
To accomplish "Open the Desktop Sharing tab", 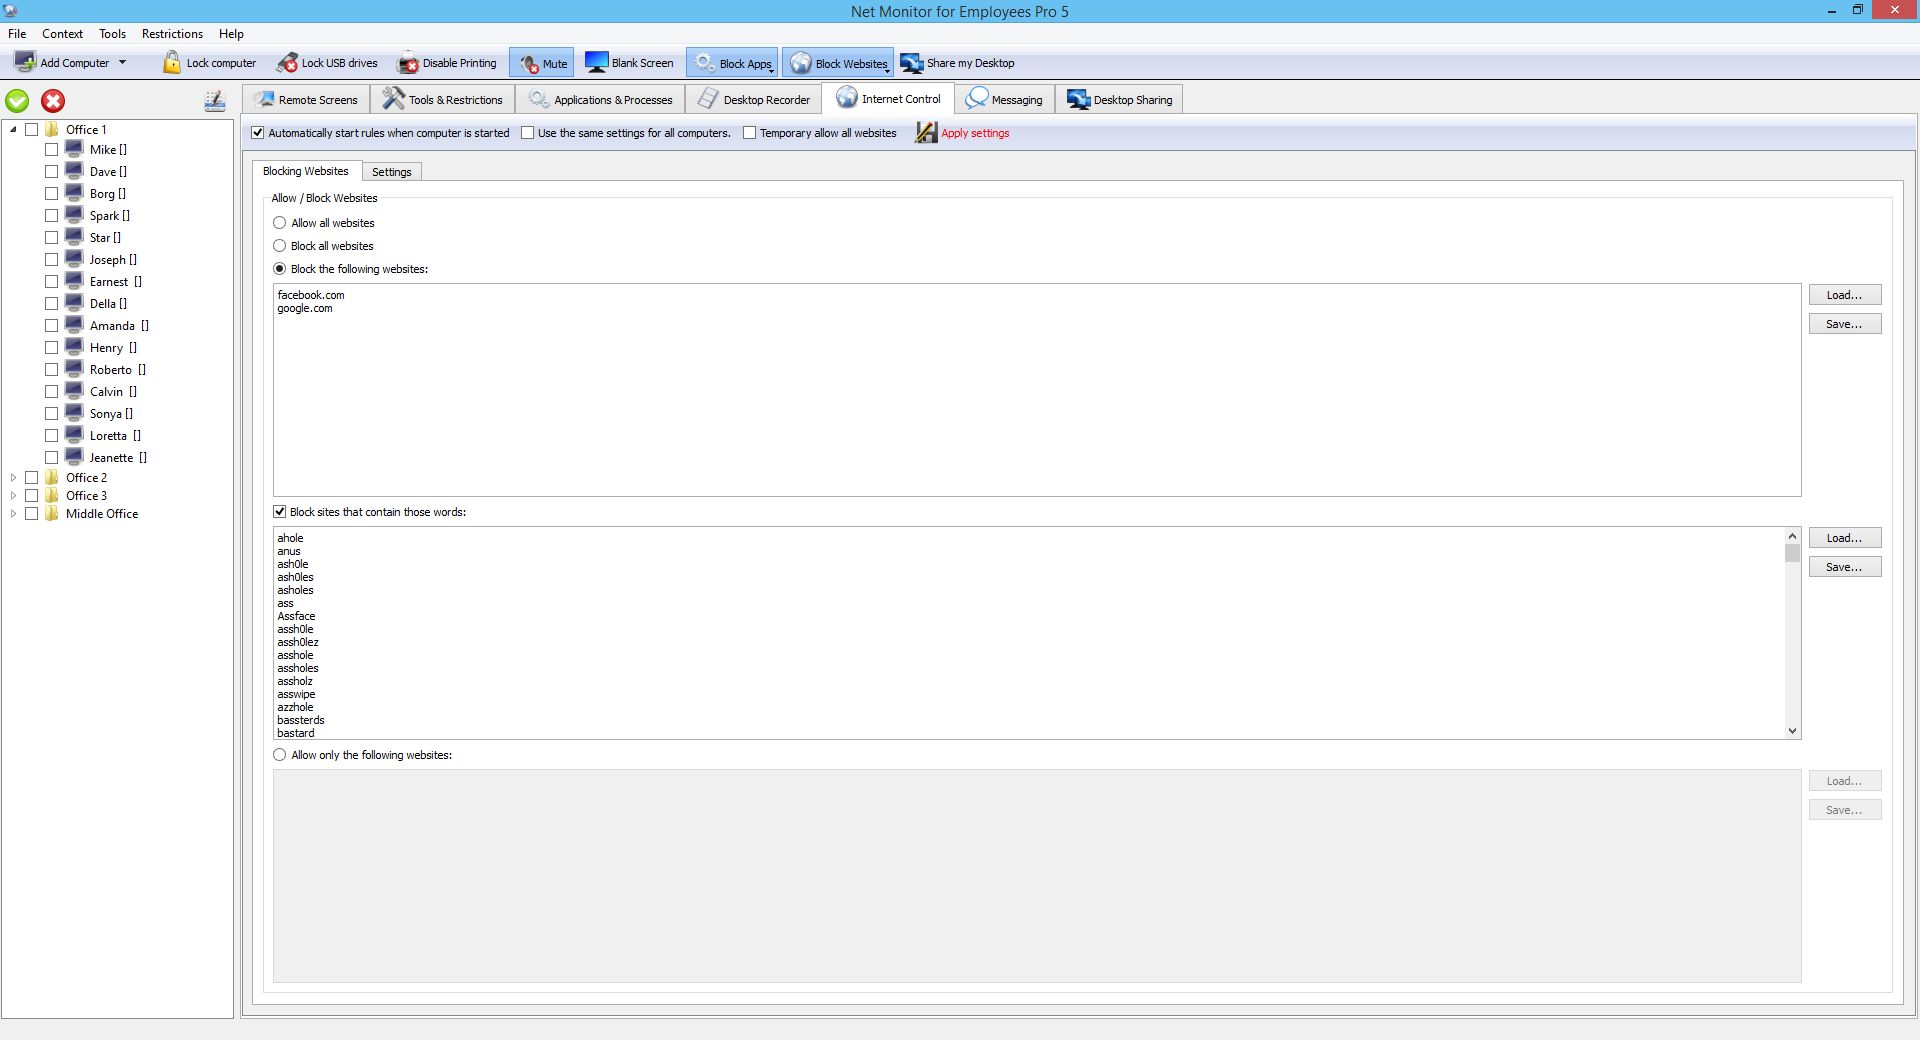I will (1120, 99).
